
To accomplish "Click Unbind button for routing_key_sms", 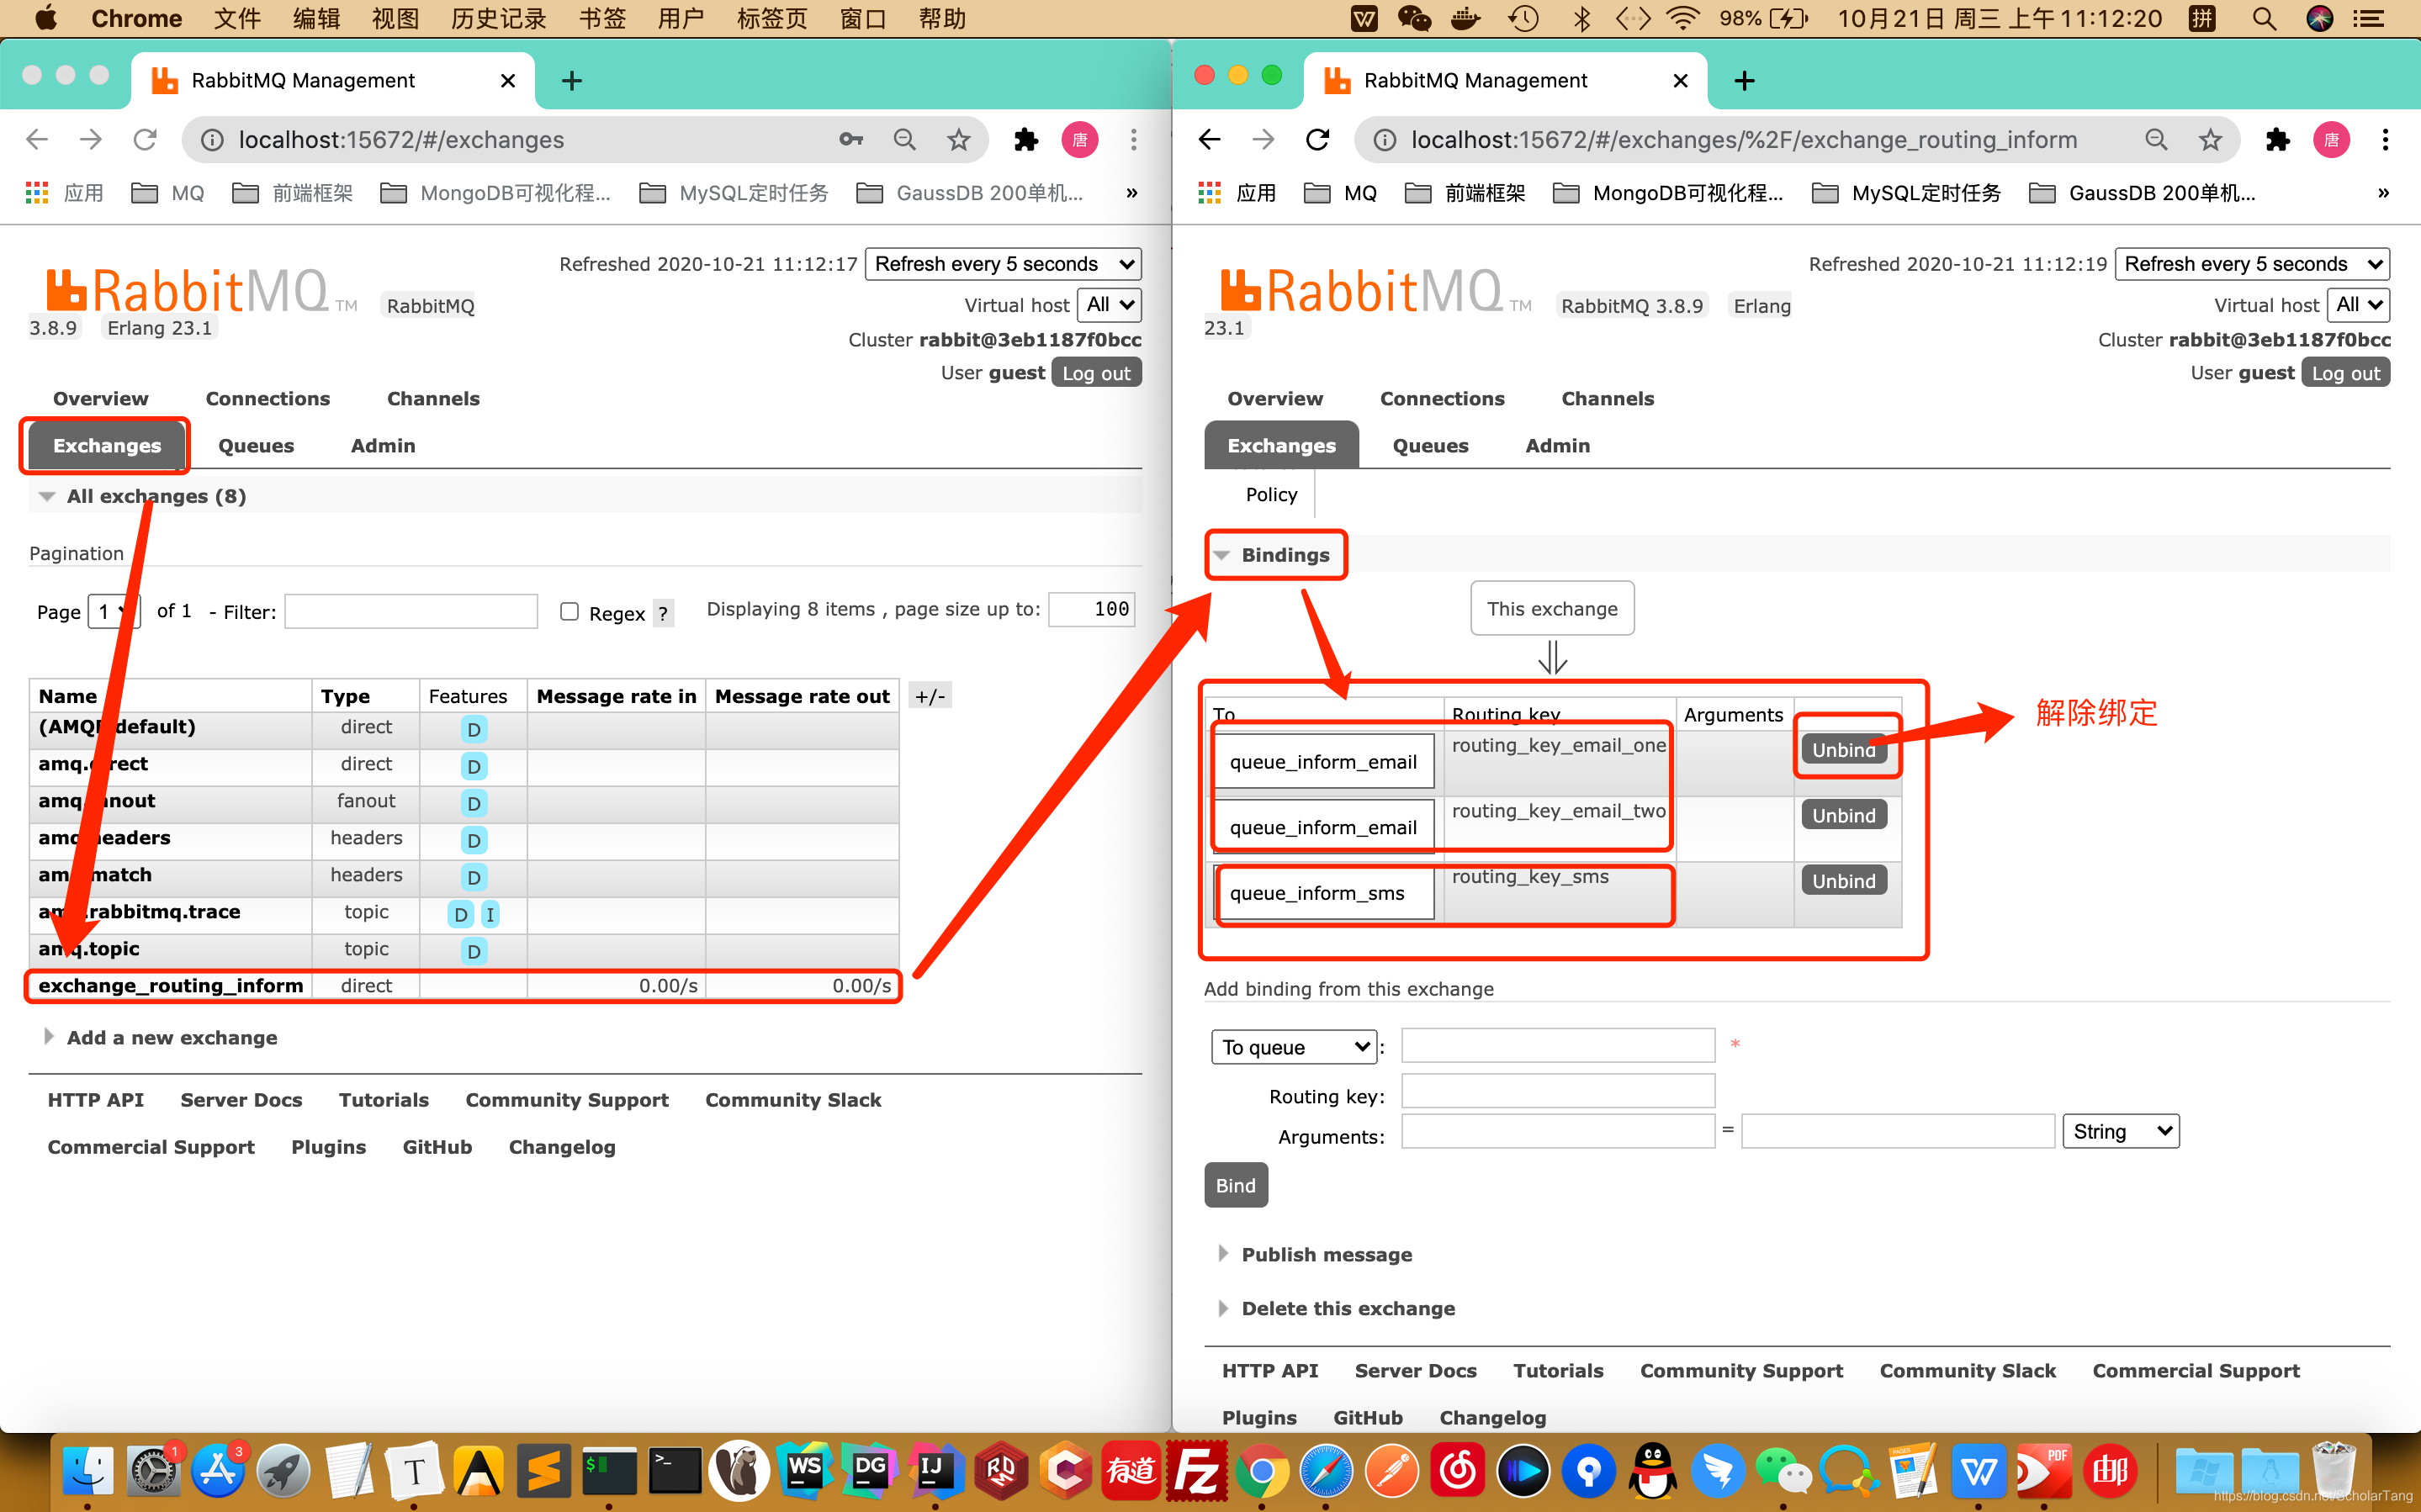I will 1841,880.
